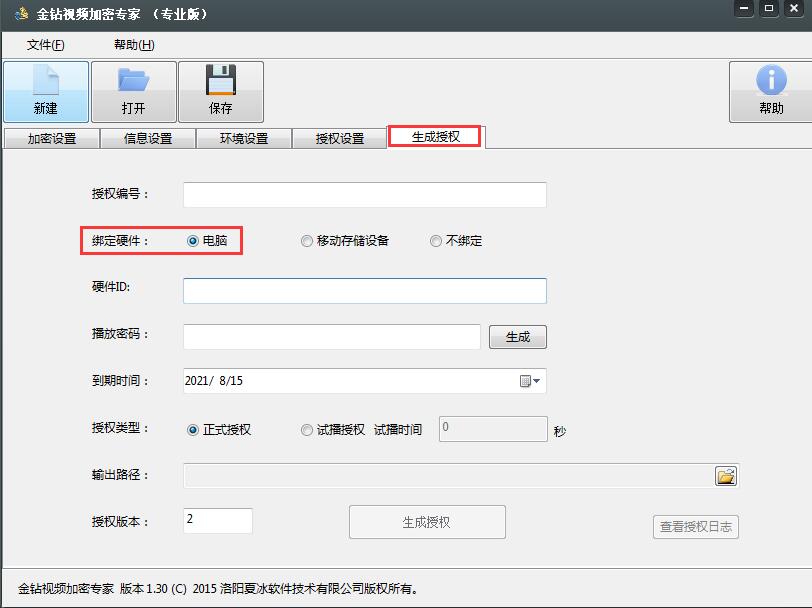812x608 pixels.
Task: Minimize the window
Action: point(744,8)
